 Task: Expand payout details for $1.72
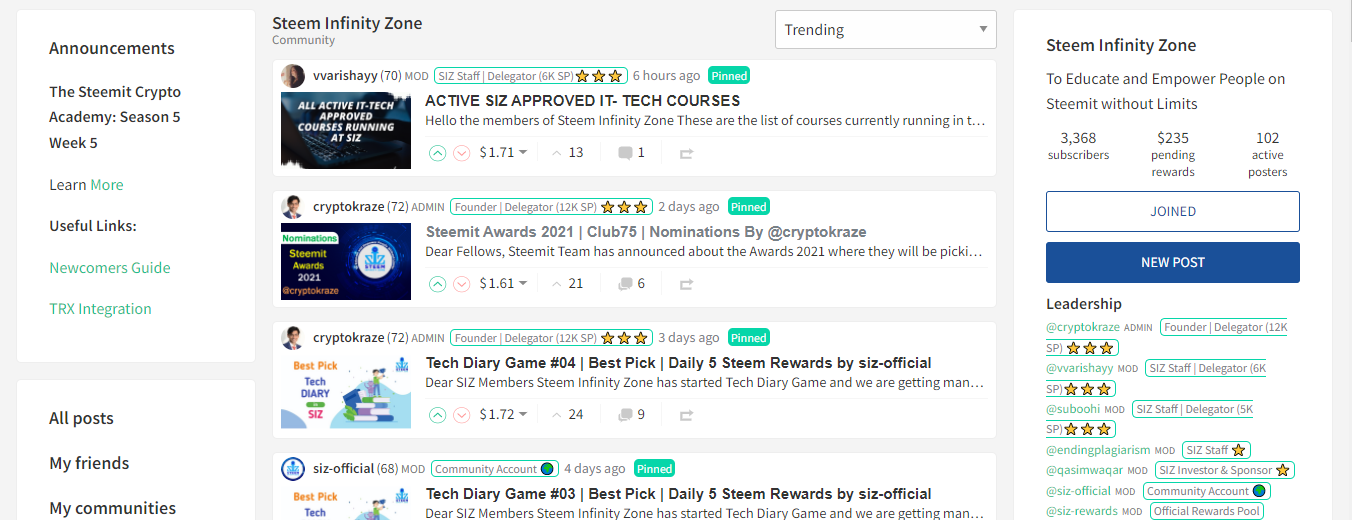point(503,415)
